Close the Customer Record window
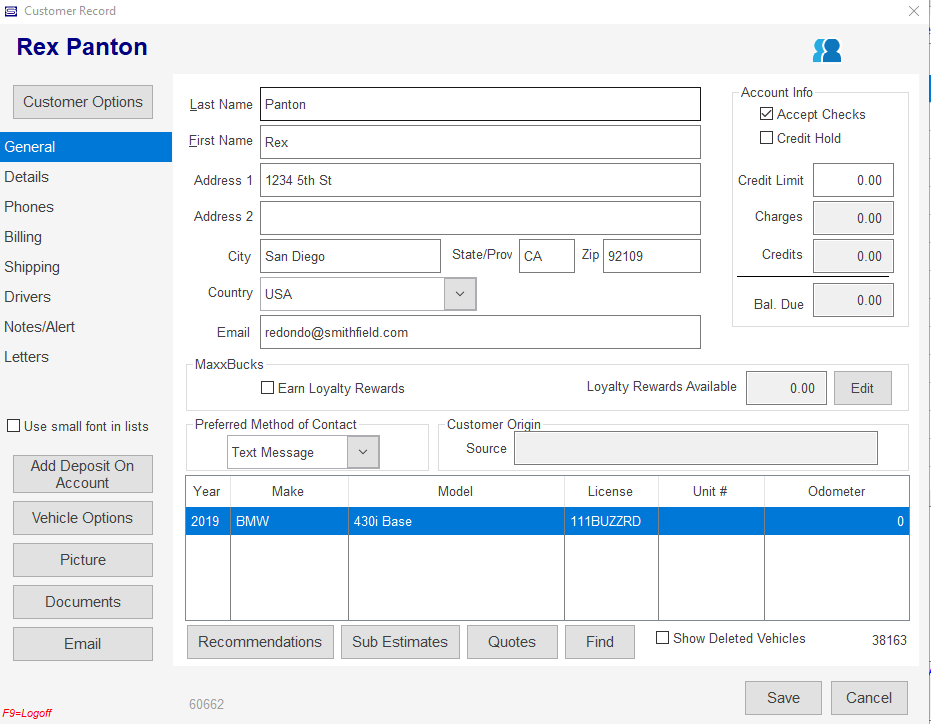 pyautogui.click(x=914, y=11)
